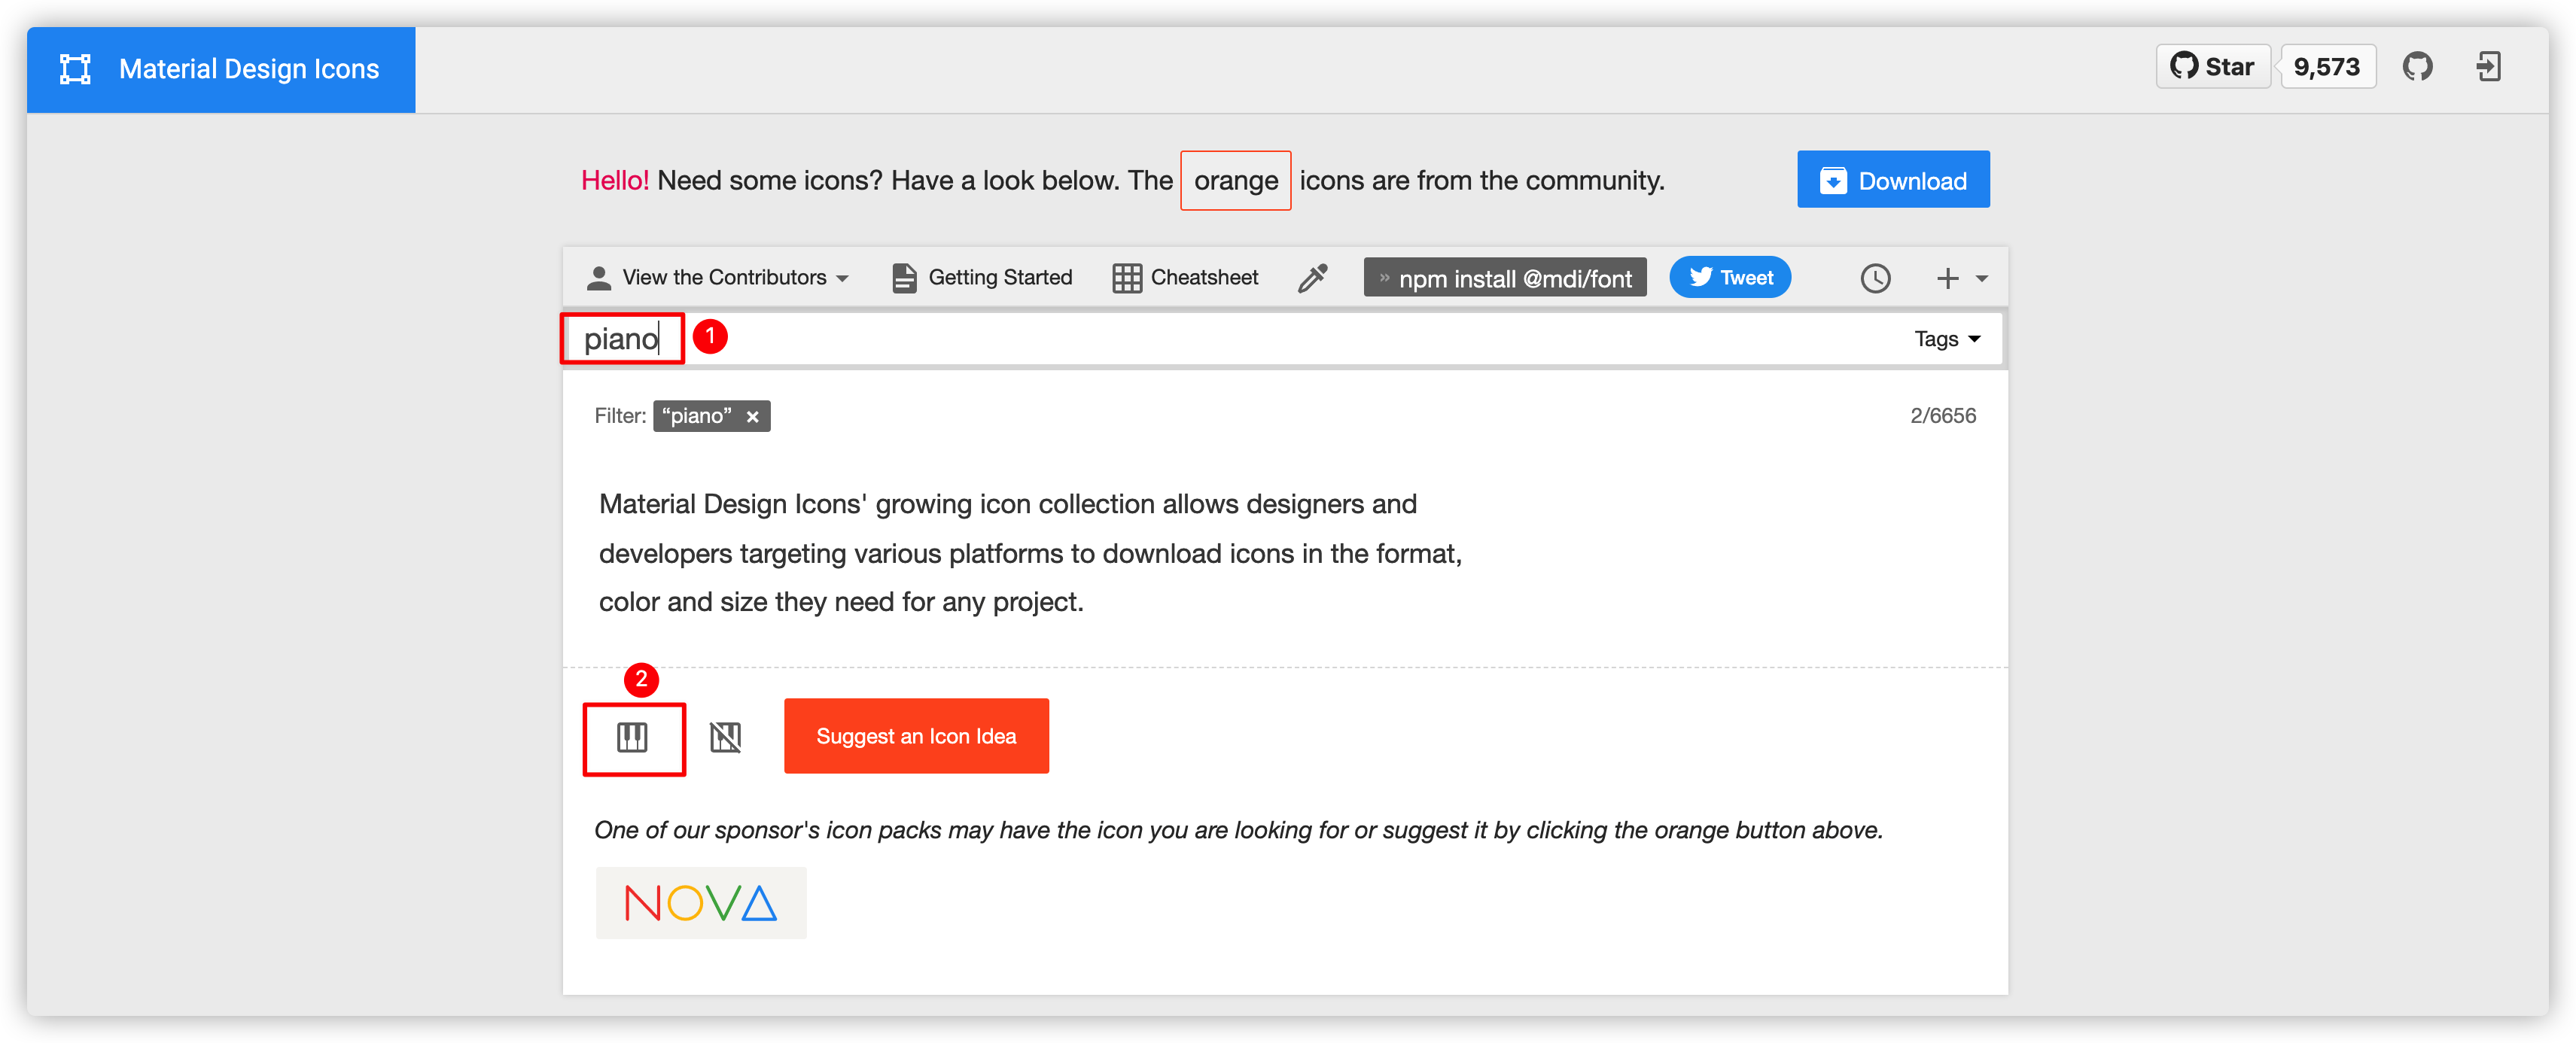Click the npm install @mdi/font command
Image resolution: width=2576 pixels, height=1043 pixels.
1504,278
